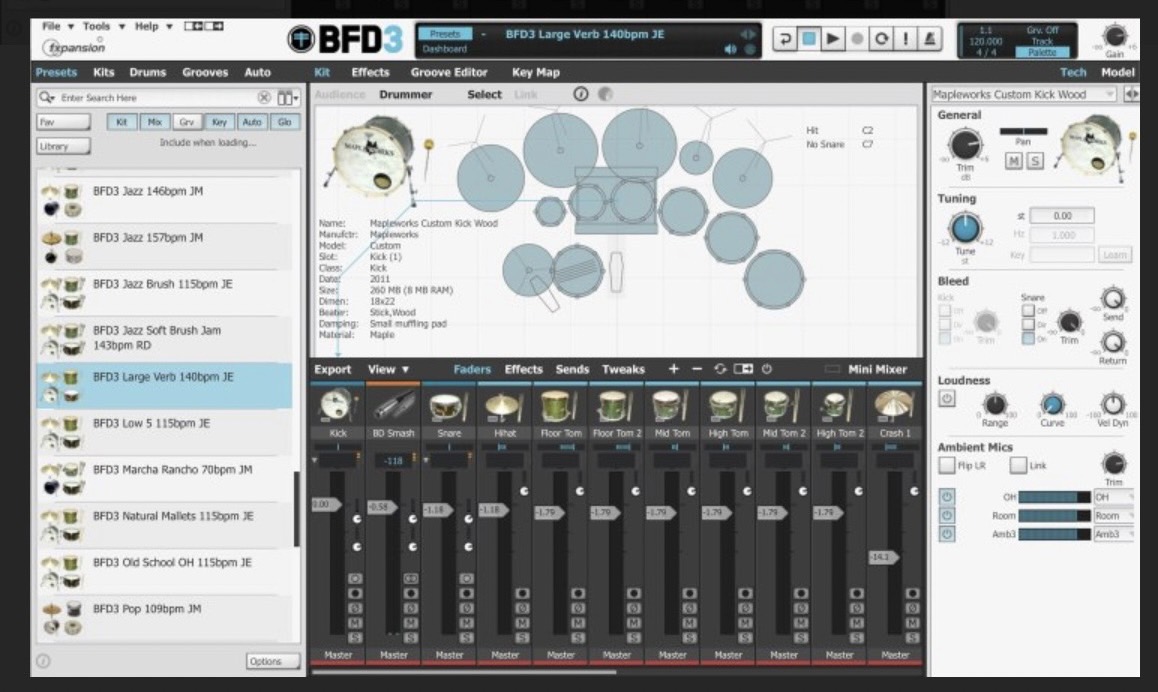
Task: Enable the Ambient Mics Link checkbox
Action: [x=1018, y=465]
